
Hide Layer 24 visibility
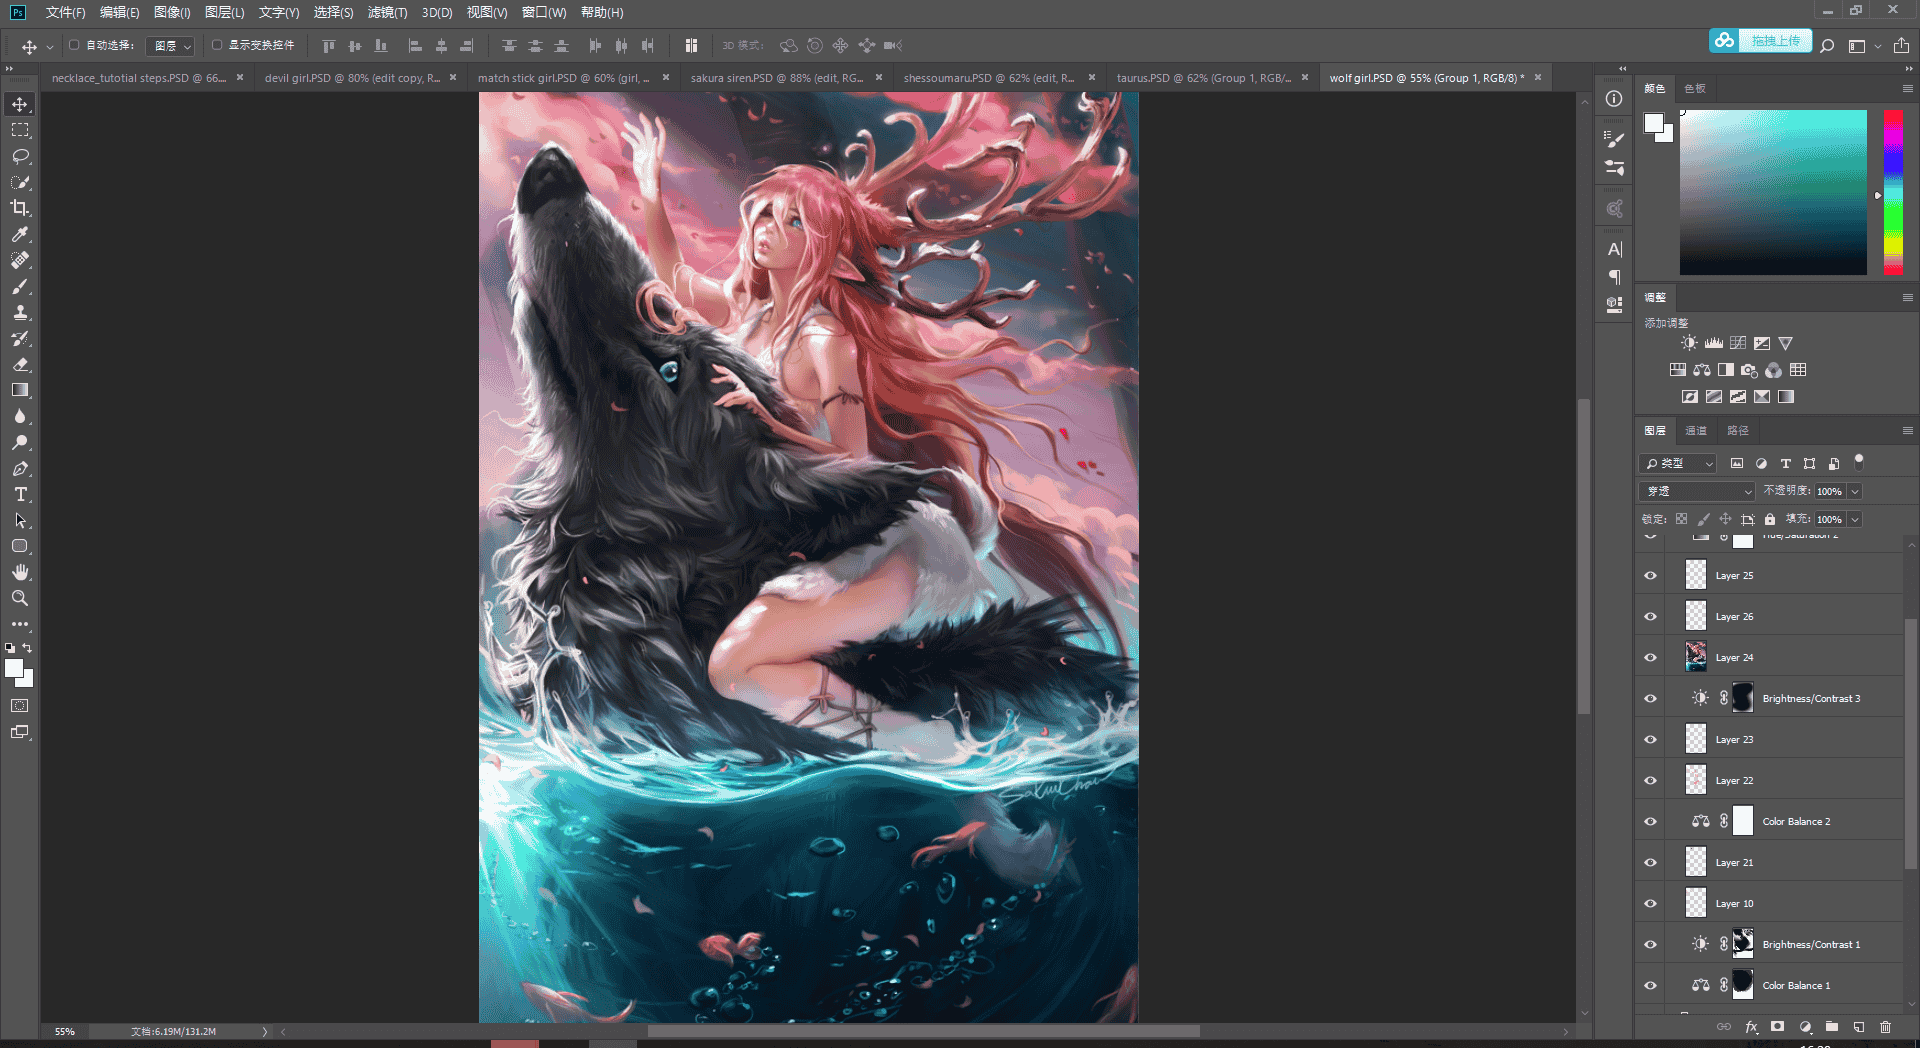click(x=1651, y=657)
